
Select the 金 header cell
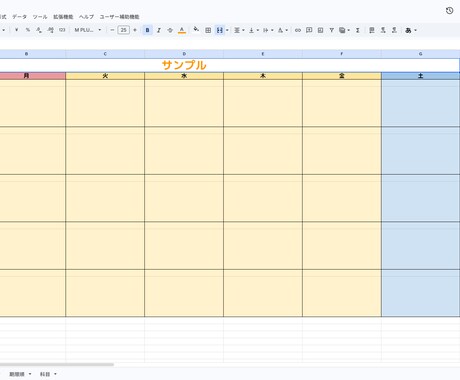tap(342, 76)
